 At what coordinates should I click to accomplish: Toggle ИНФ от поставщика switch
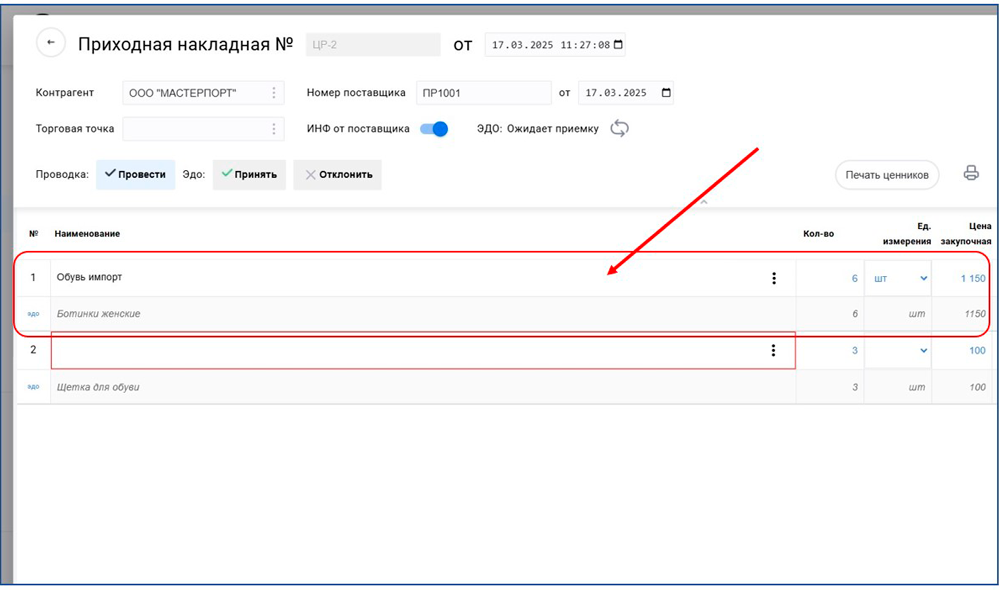click(x=434, y=129)
